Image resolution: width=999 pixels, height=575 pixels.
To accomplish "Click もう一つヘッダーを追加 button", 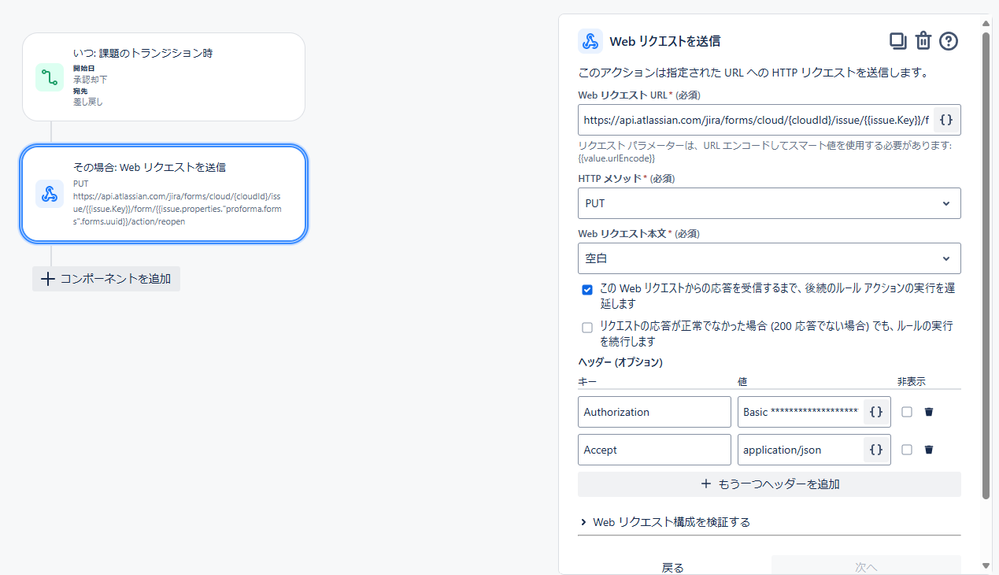I will (x=769, y=484).
